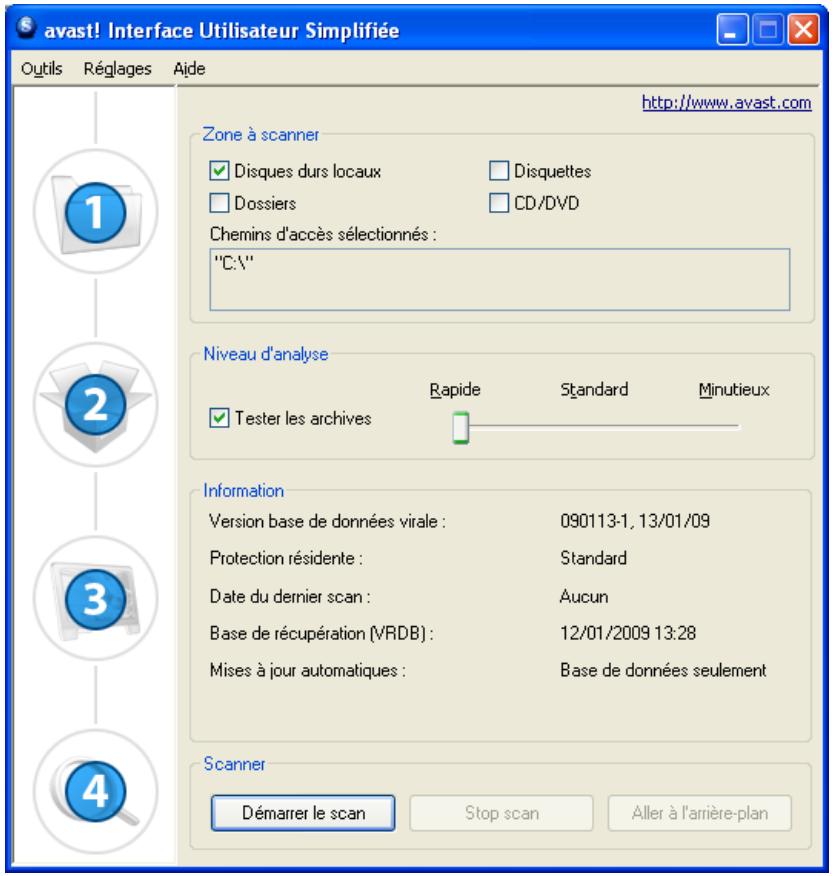Open the Outils menu

click(41, 69)
